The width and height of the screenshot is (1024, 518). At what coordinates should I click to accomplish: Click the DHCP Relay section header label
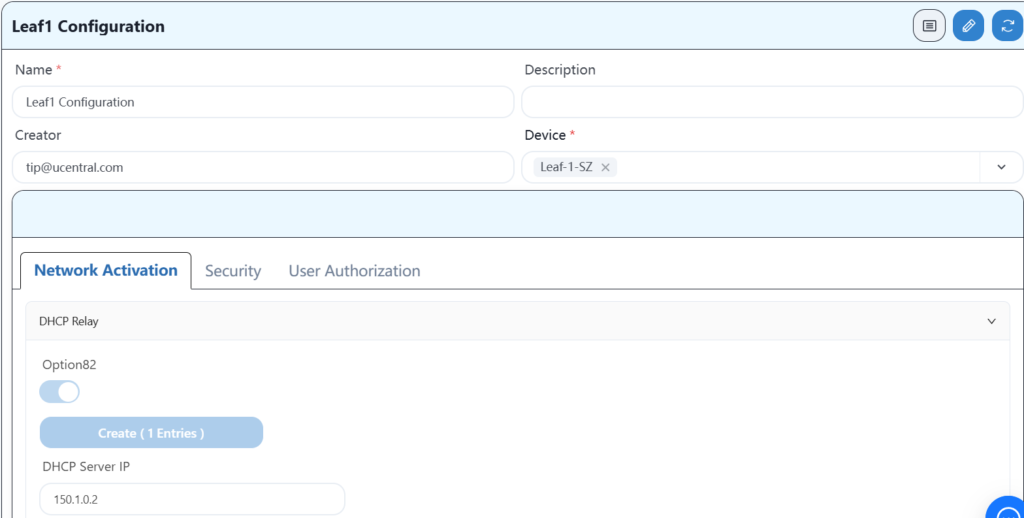pyautogui.click(x=69, y=322)
